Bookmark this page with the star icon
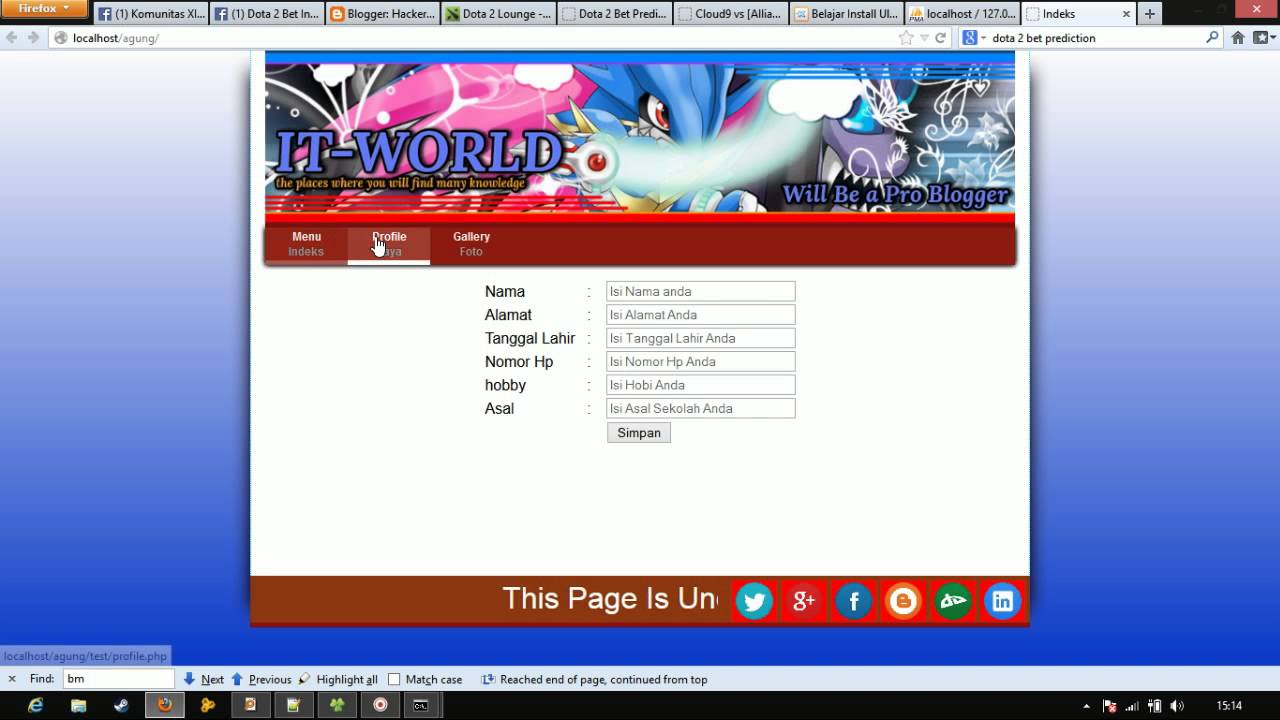 point(906,38)
